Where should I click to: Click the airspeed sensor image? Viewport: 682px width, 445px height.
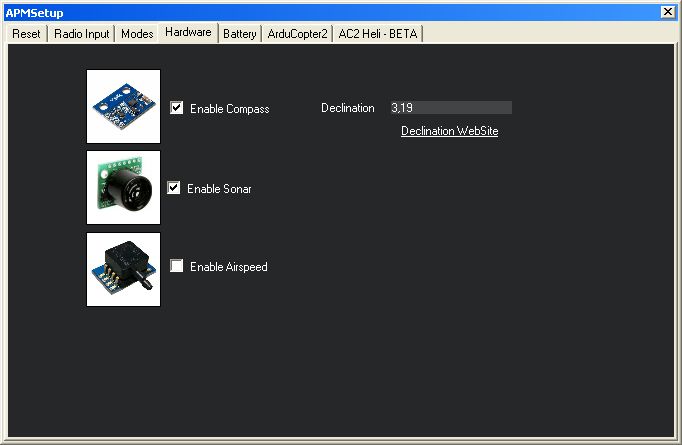[x=124, y=269]
